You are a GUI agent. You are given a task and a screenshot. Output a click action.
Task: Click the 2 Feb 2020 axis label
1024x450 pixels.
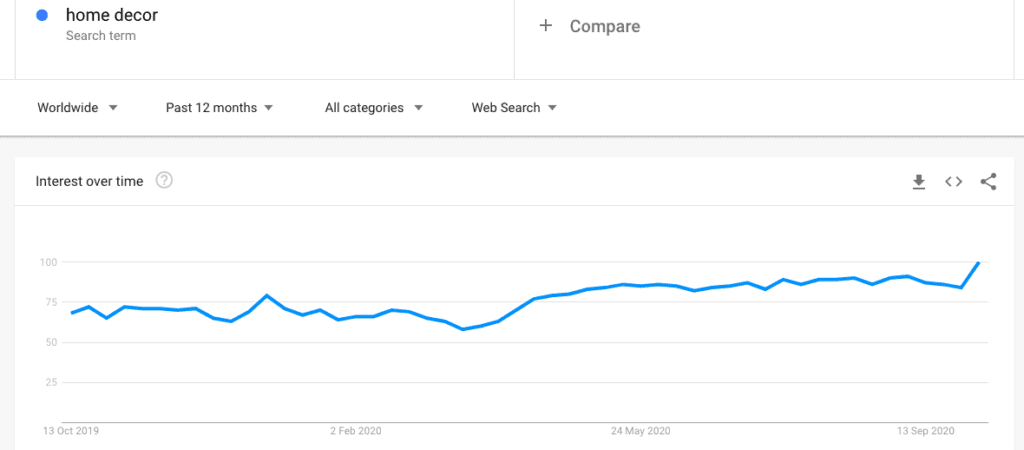pyautogui.click(x=356, y=431)
